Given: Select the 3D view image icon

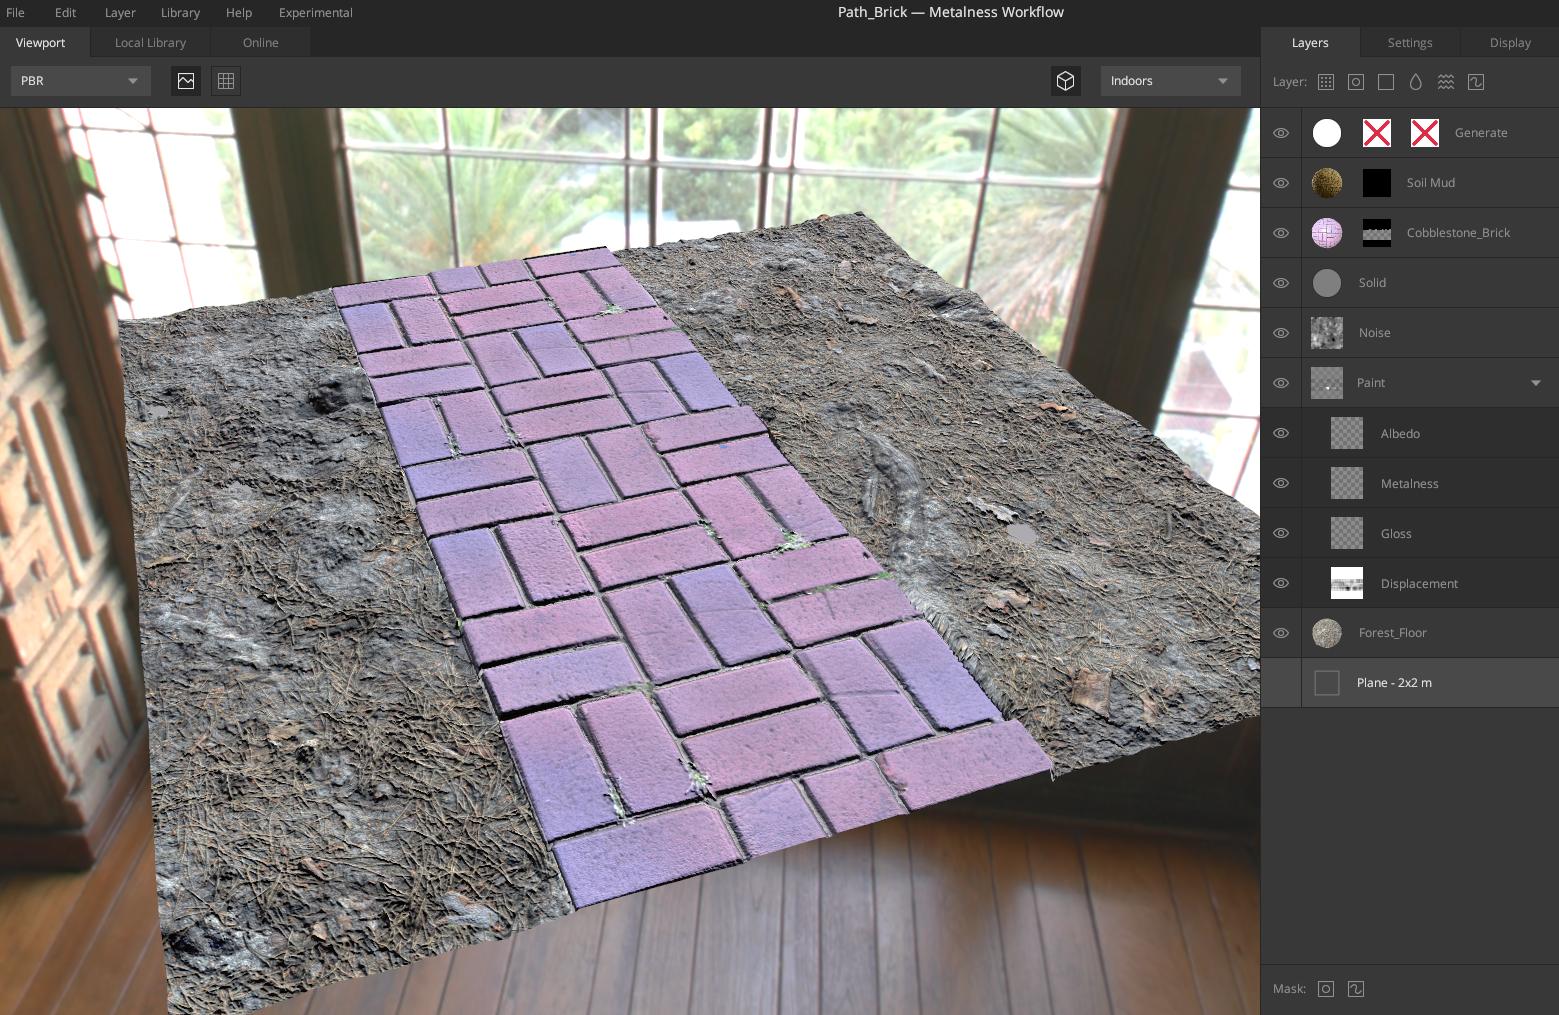Looking at the screenshot, I should tap(186, 81).
